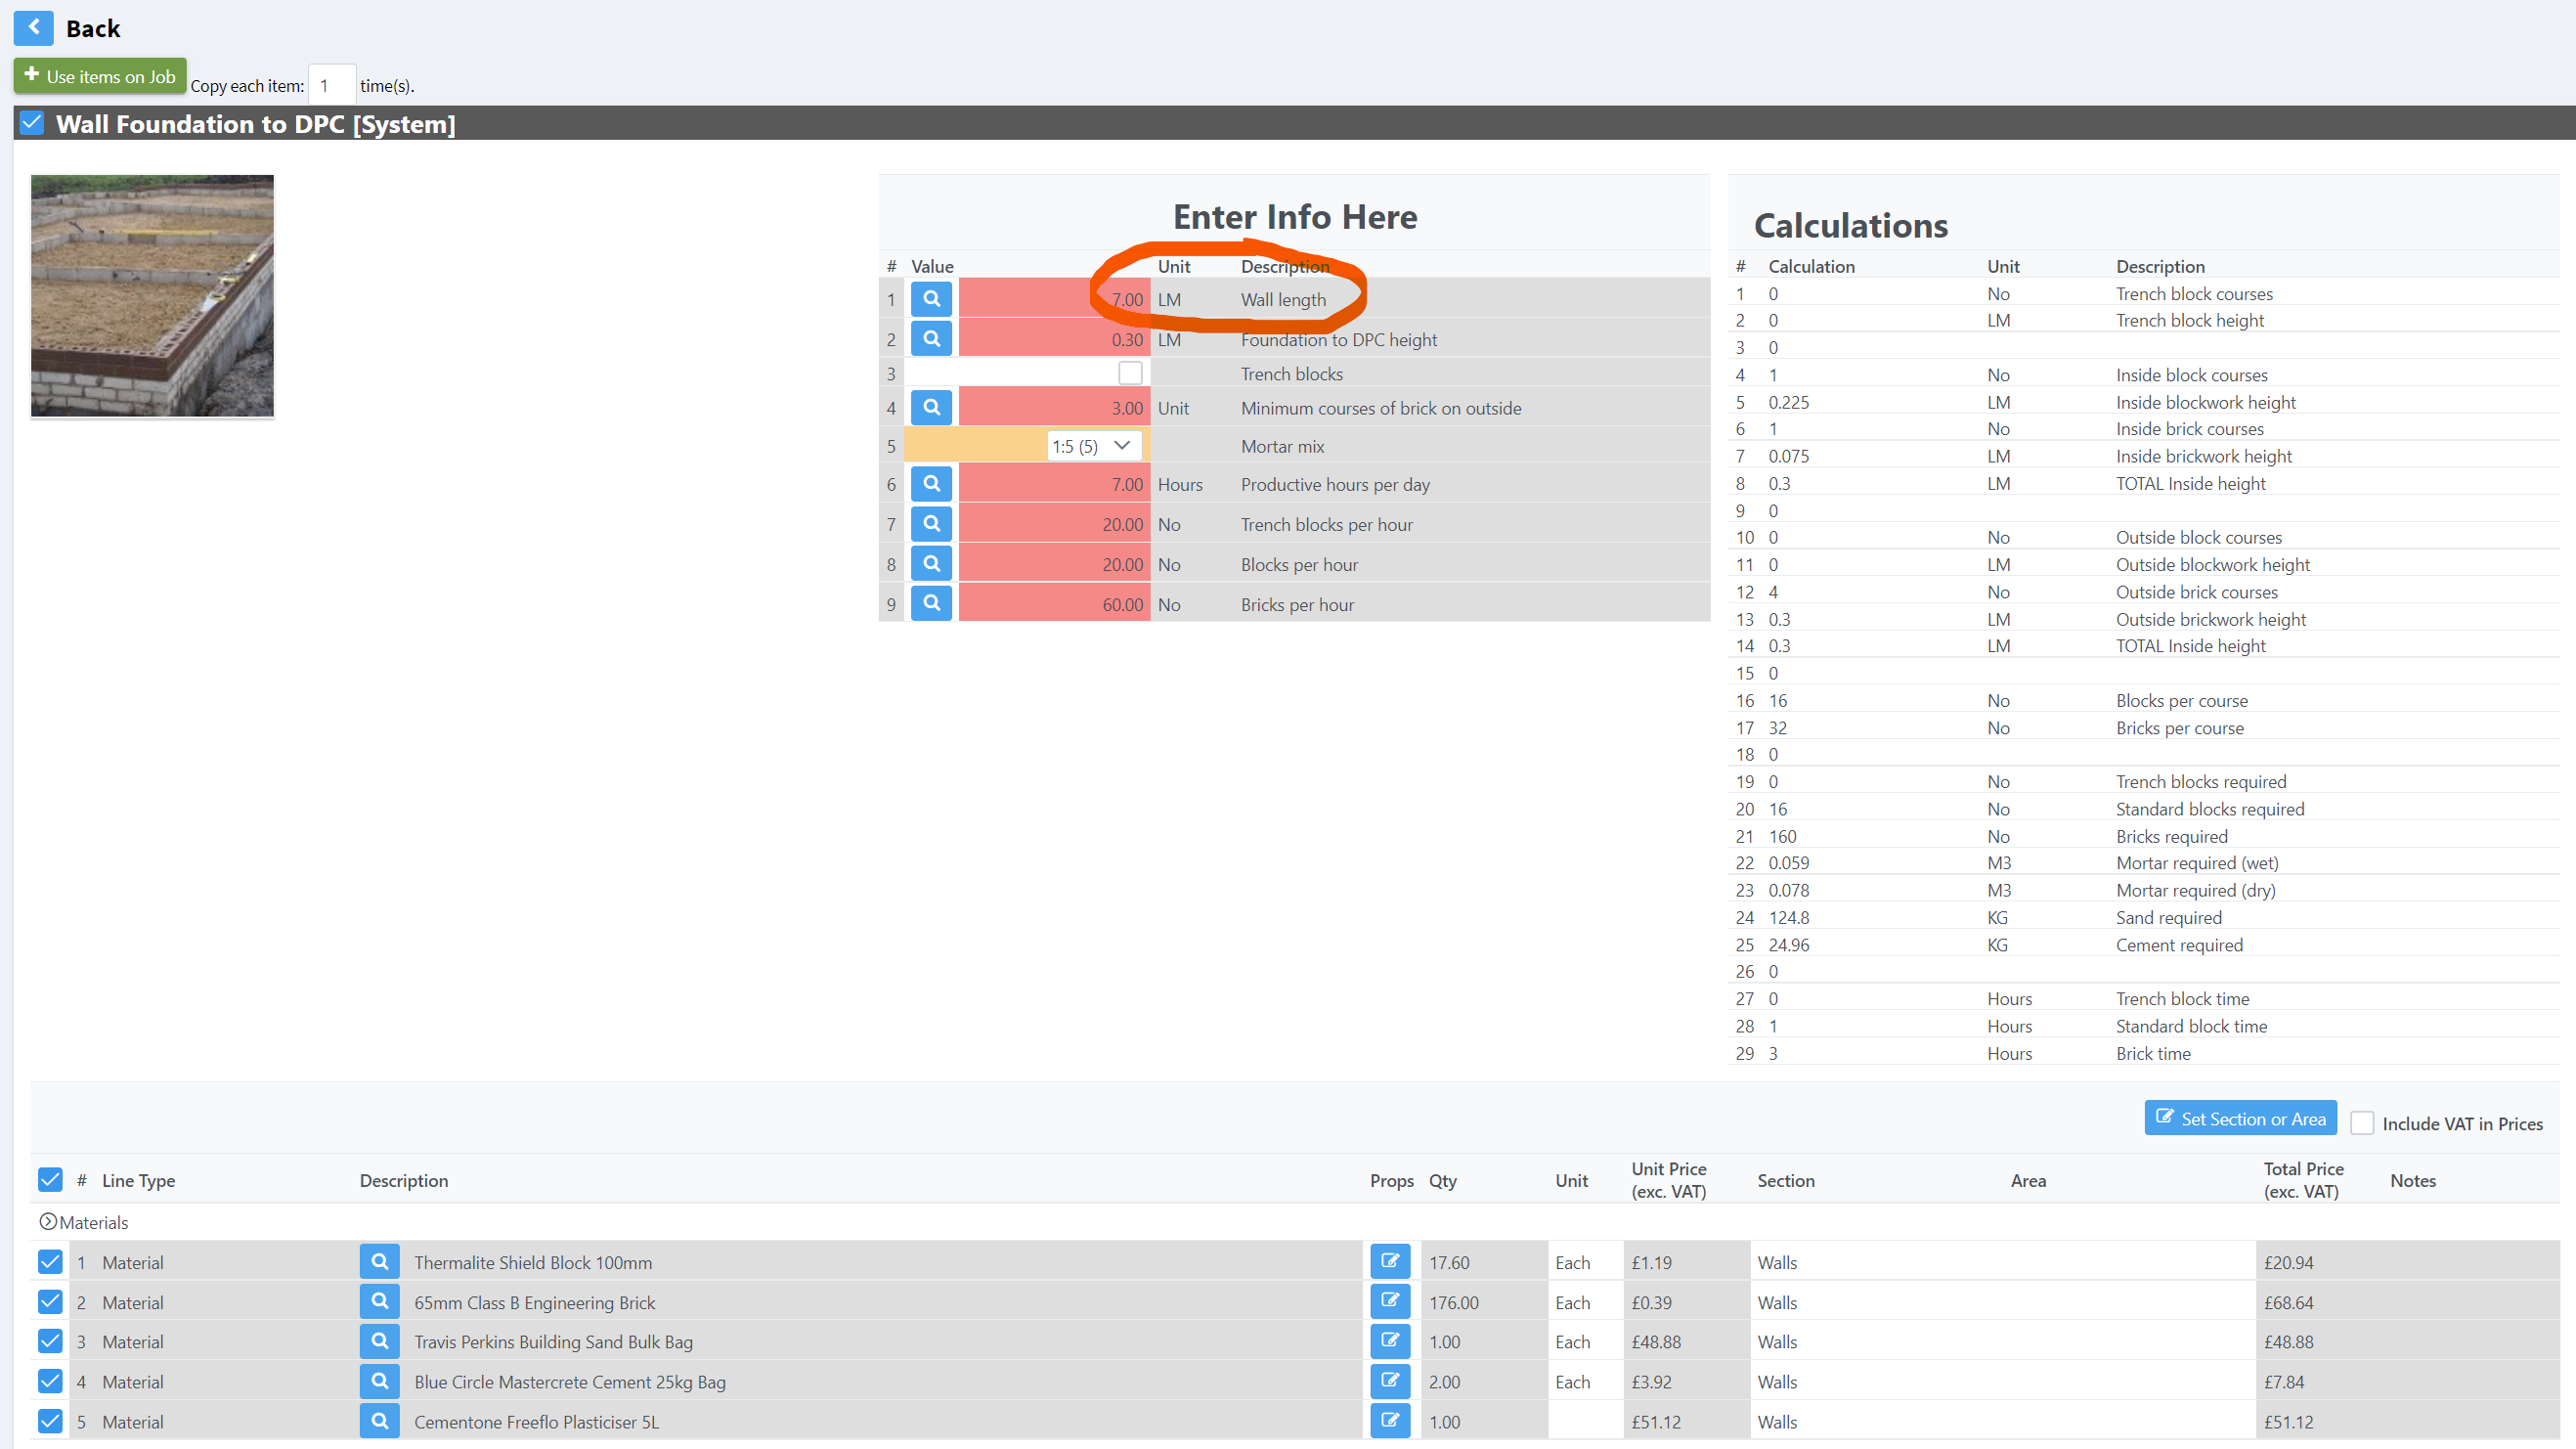Click Trench blocks per hour value 20.00
The width and height of the screenshot is (2576, 1449).
pyautogui.click(x=1054, y=524)
